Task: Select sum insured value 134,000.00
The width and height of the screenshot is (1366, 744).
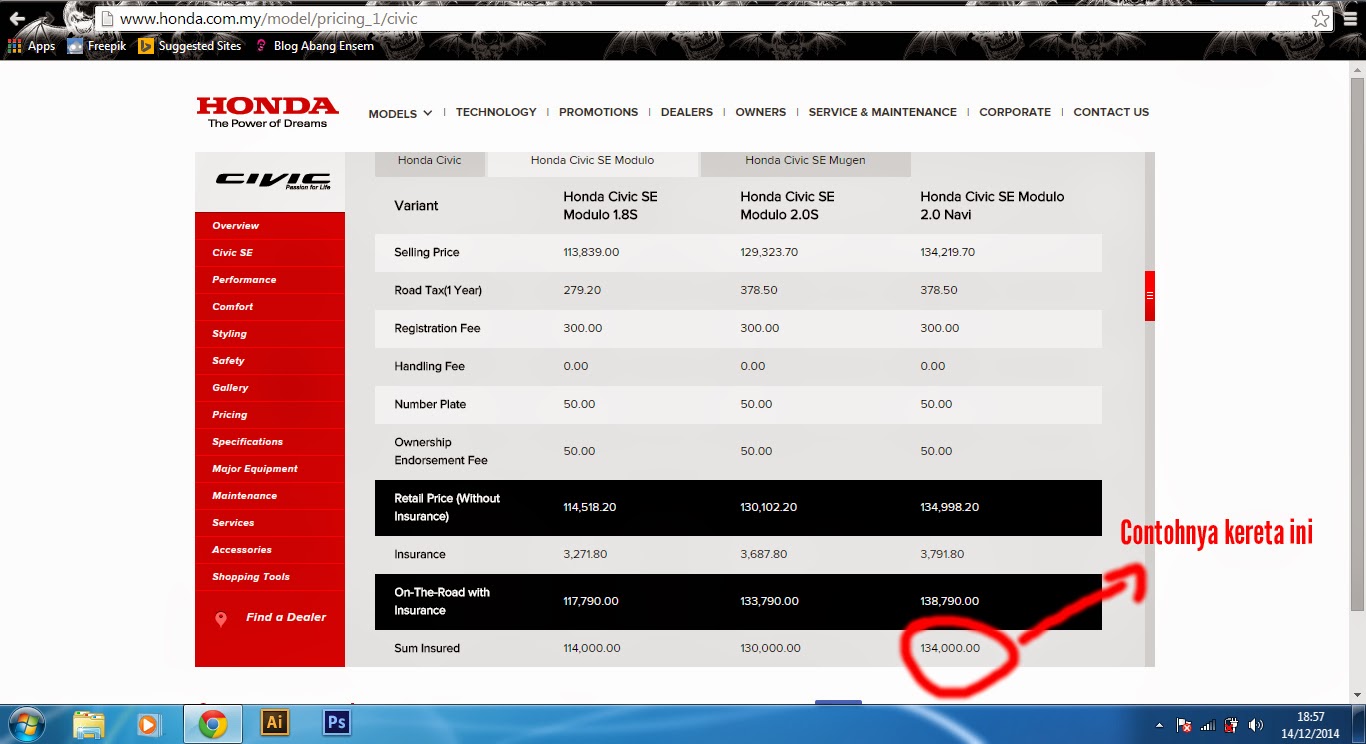Action: [950, 648]
